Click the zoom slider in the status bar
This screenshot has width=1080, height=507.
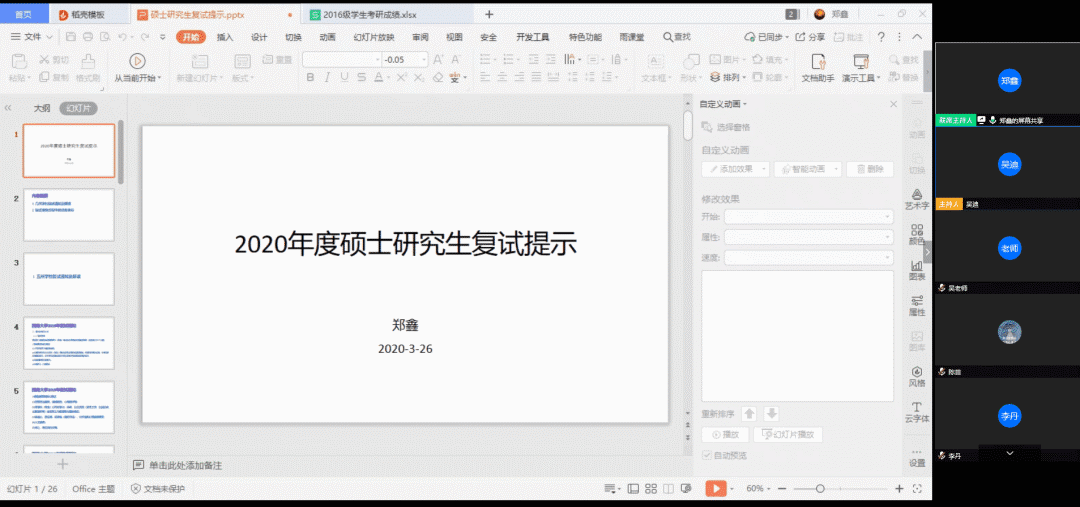pyautogui.click(x=820, y=488)
